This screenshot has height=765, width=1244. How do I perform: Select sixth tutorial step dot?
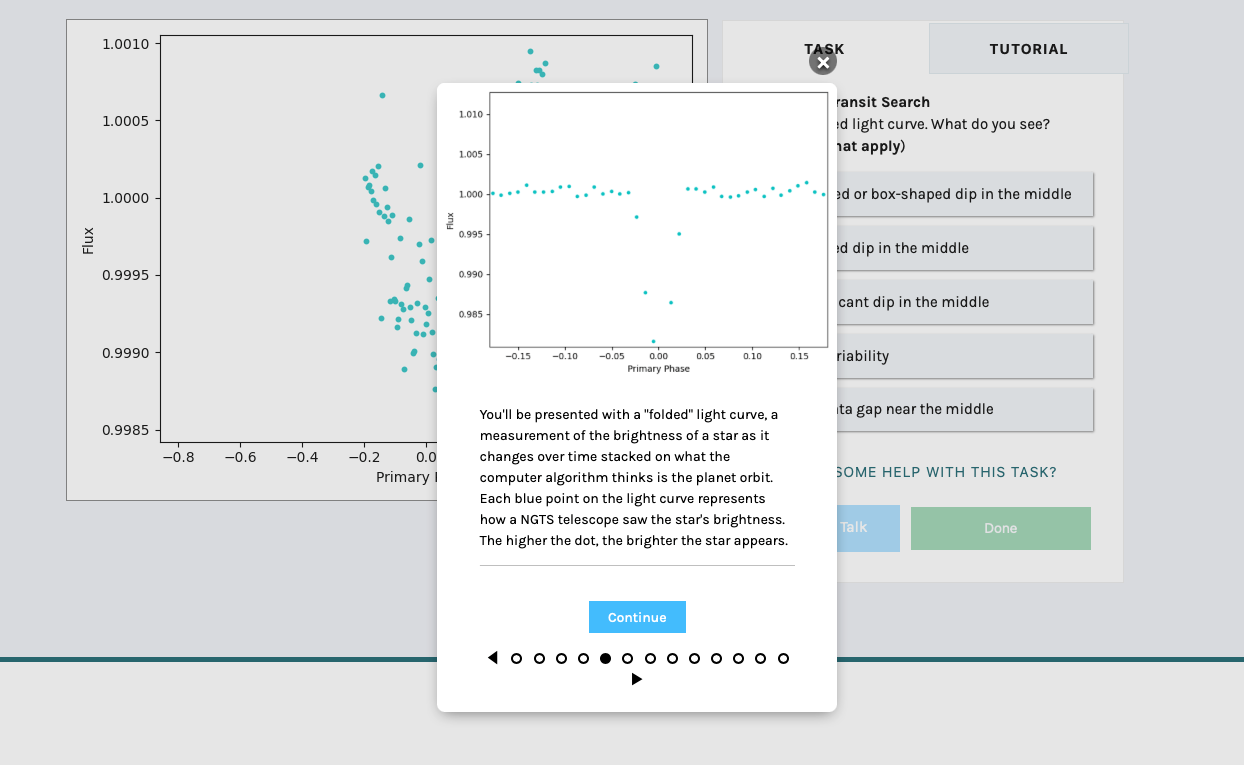[x=627, y=658]
